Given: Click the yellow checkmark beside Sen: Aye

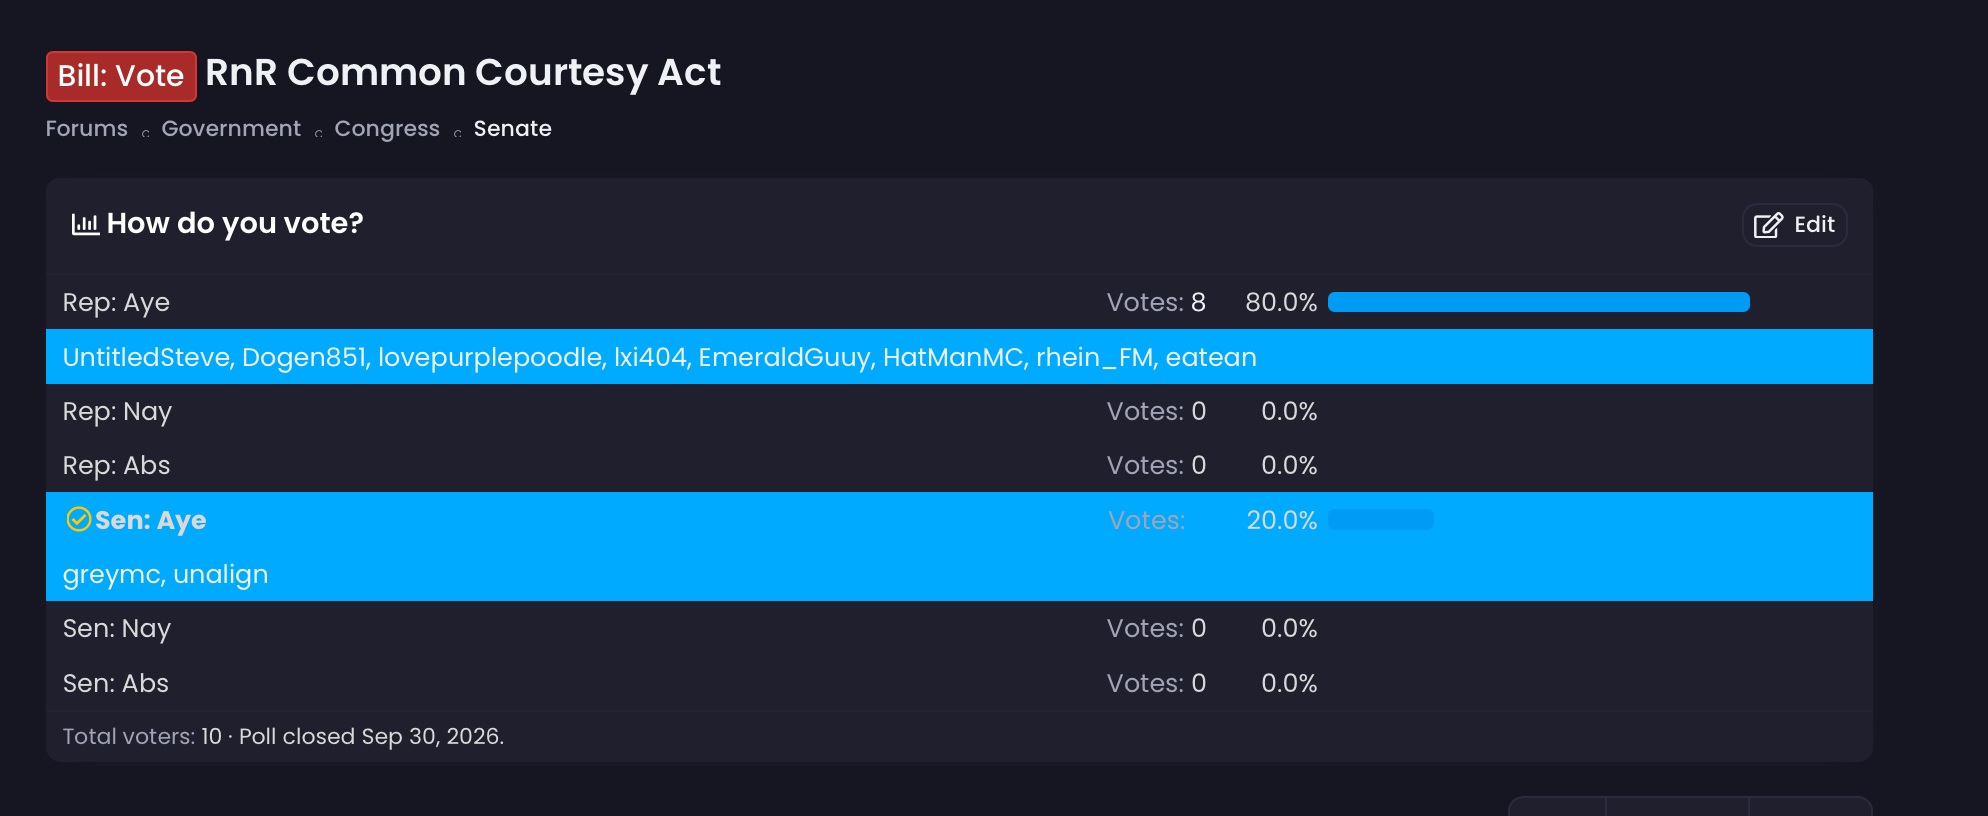Looking at the screenshot, I should (x=78, y=519).
